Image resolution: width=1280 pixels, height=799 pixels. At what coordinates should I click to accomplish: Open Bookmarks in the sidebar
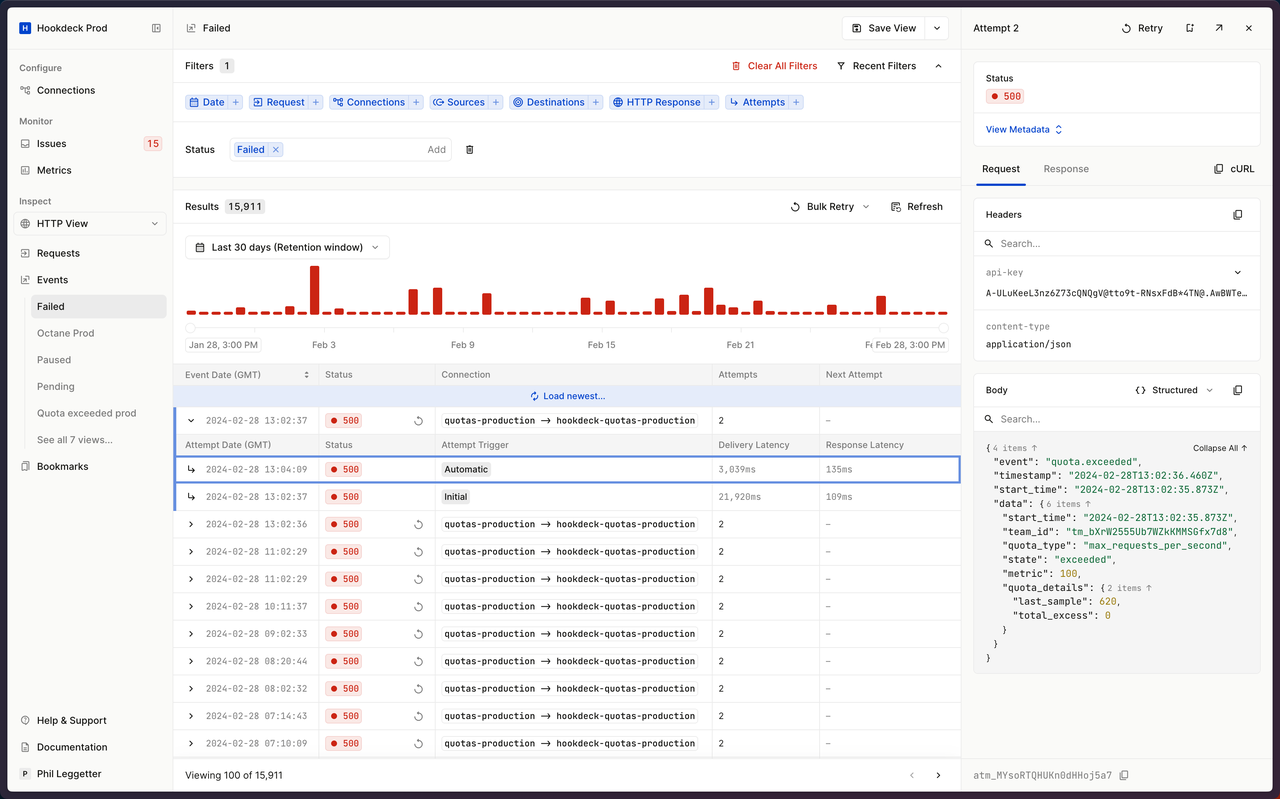[x=90, y=466]
